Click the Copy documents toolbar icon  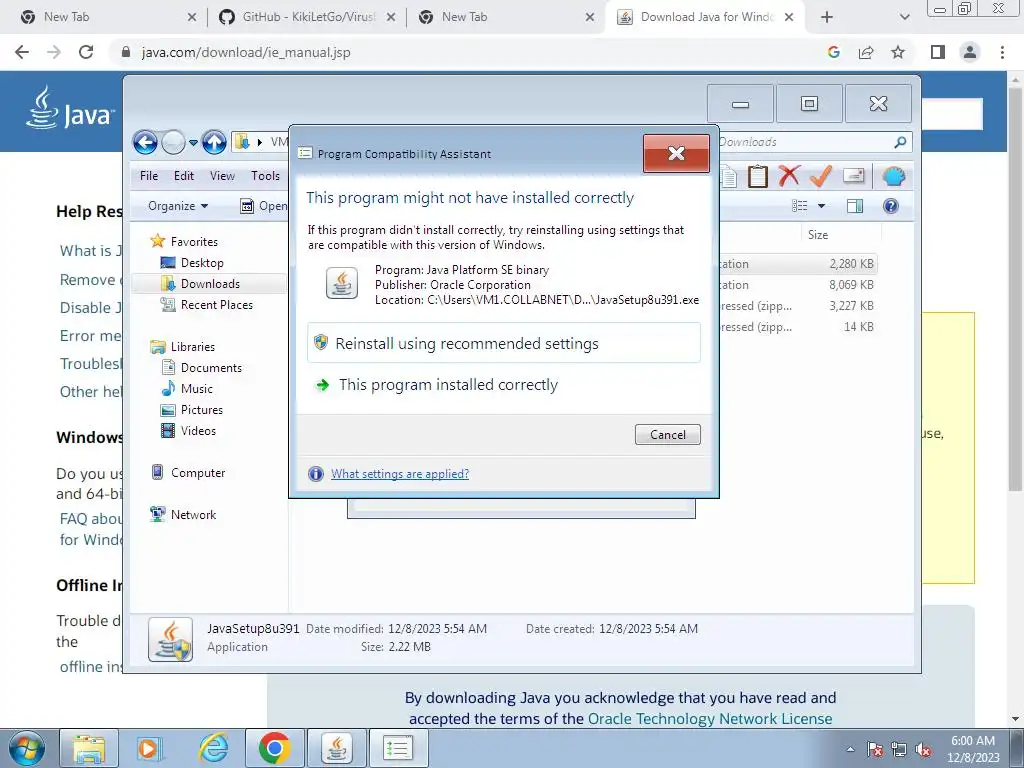pyautogui.click(x=729, y=176)
